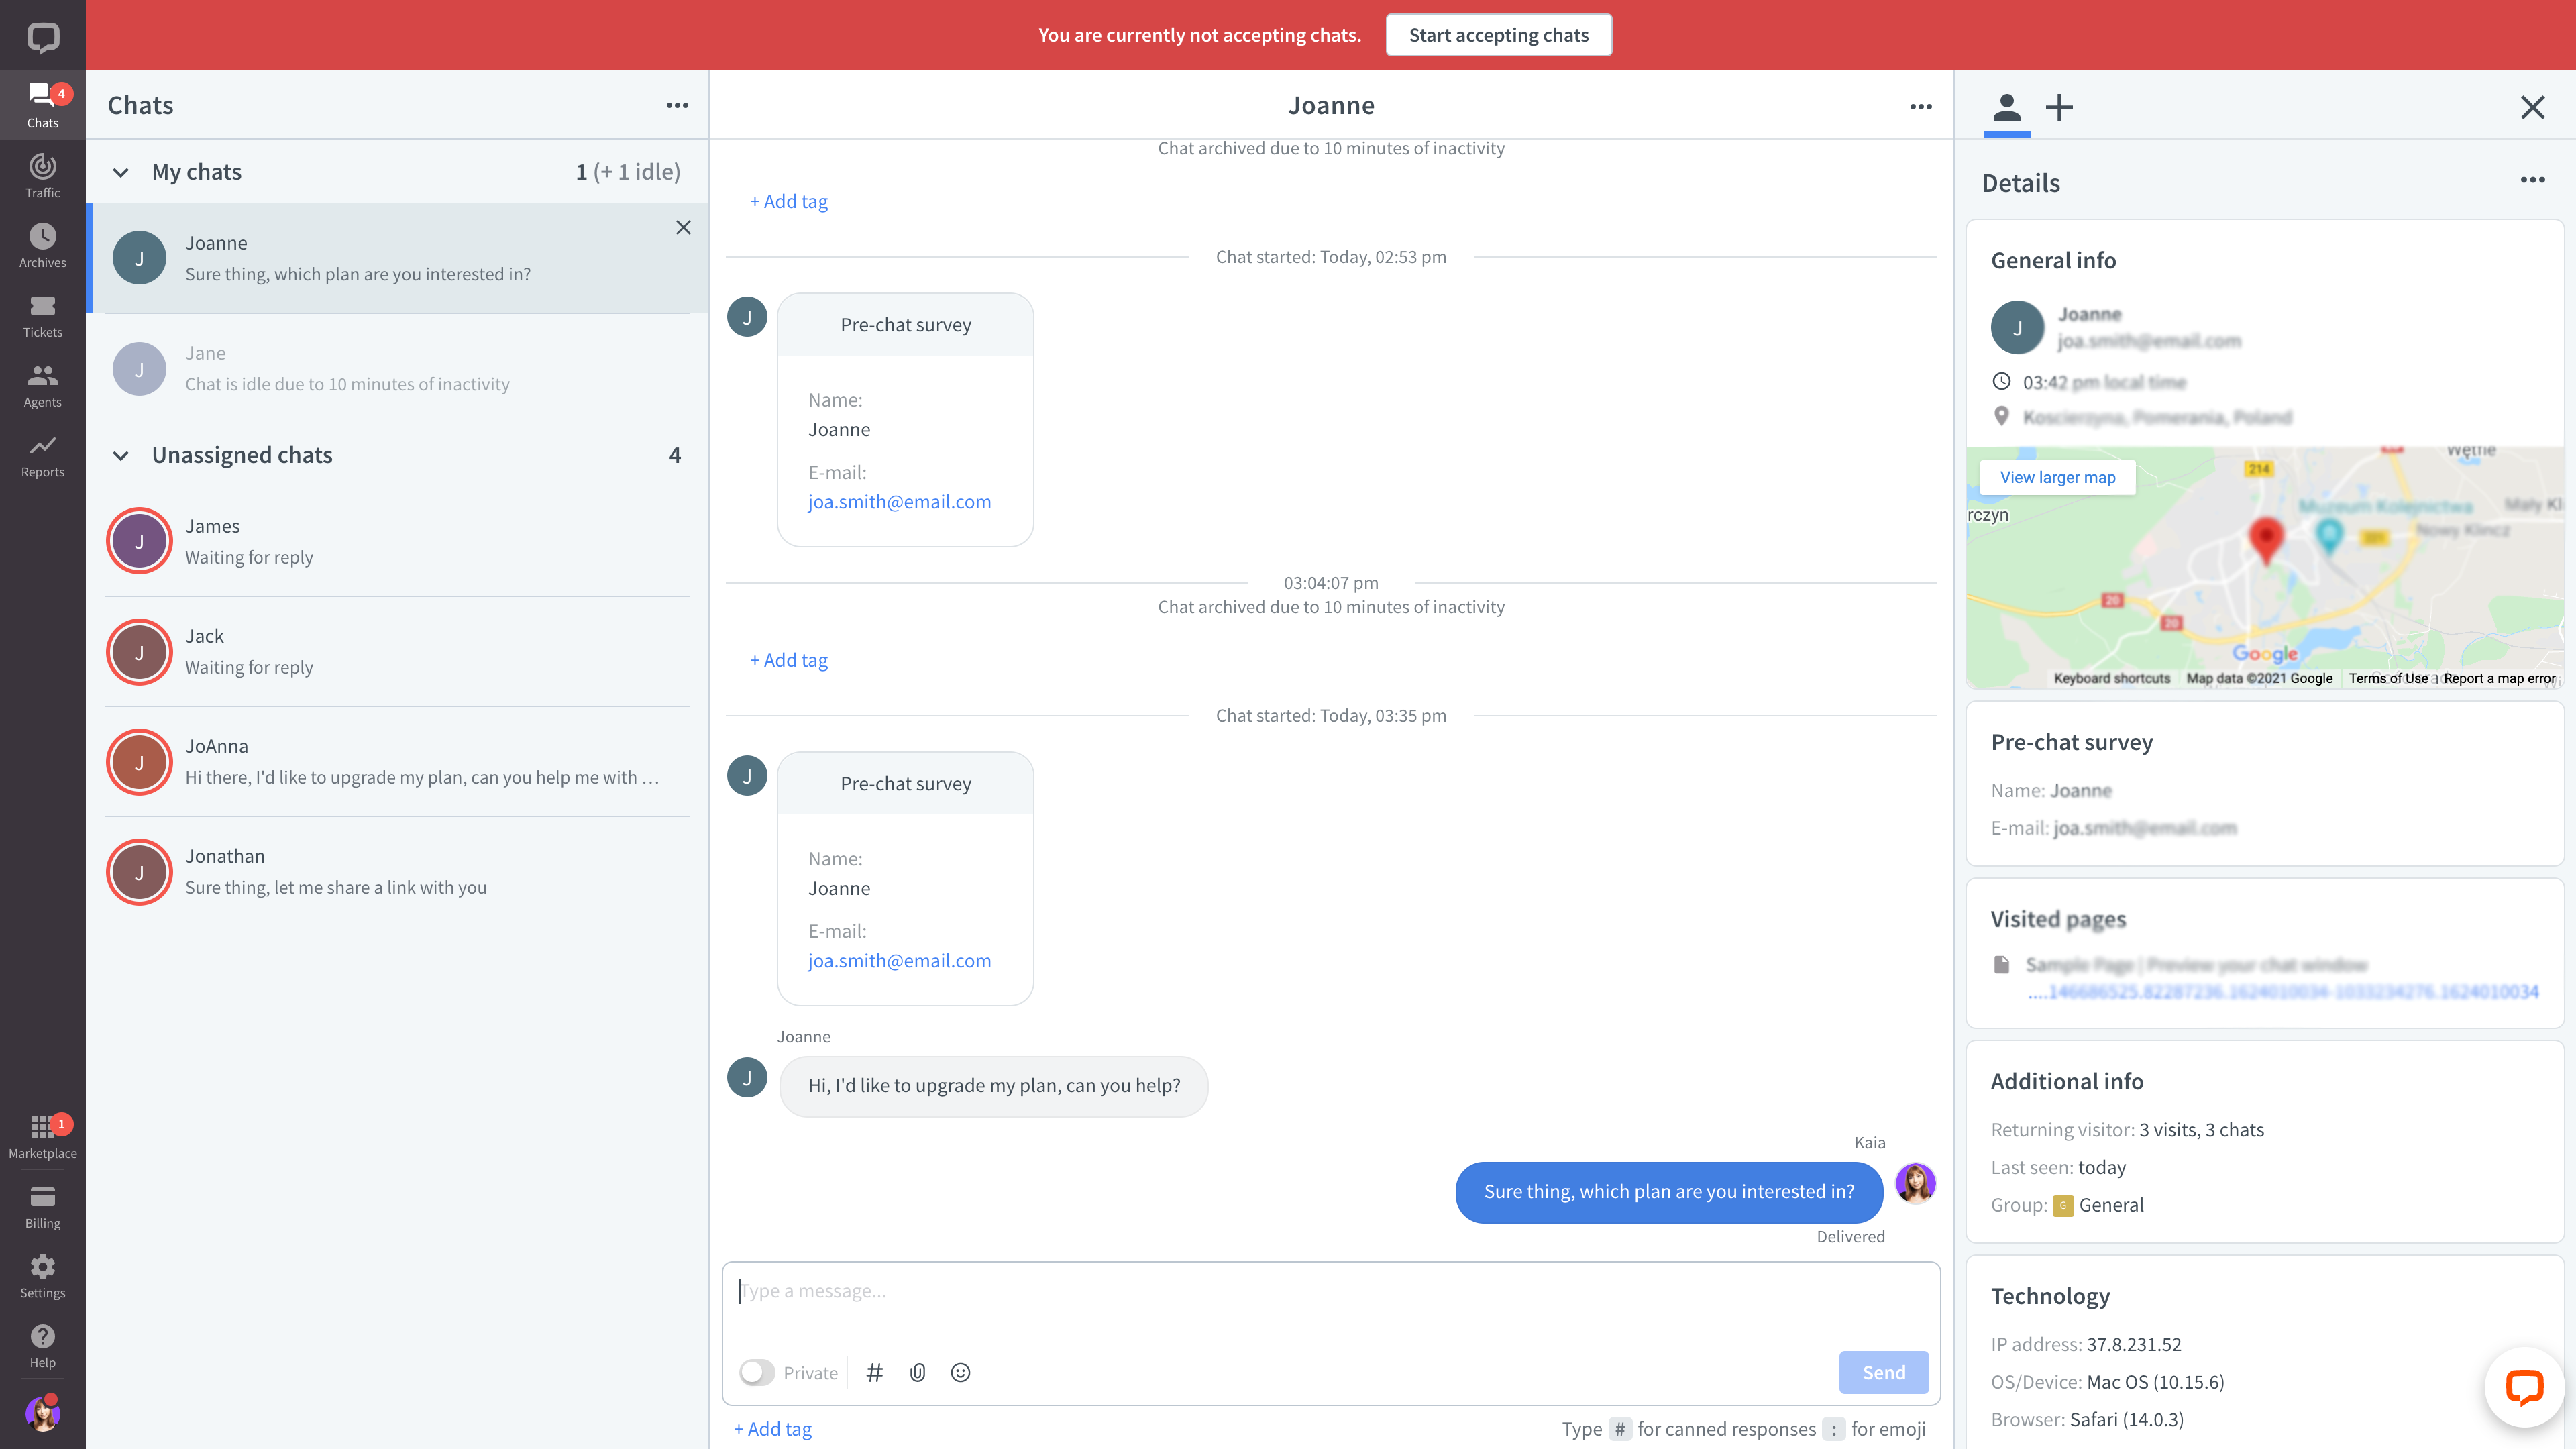The height and width of the screenshot is (1449, 2576).
Task: Go to Tickets in sidebar
Action: coord(42,315)
